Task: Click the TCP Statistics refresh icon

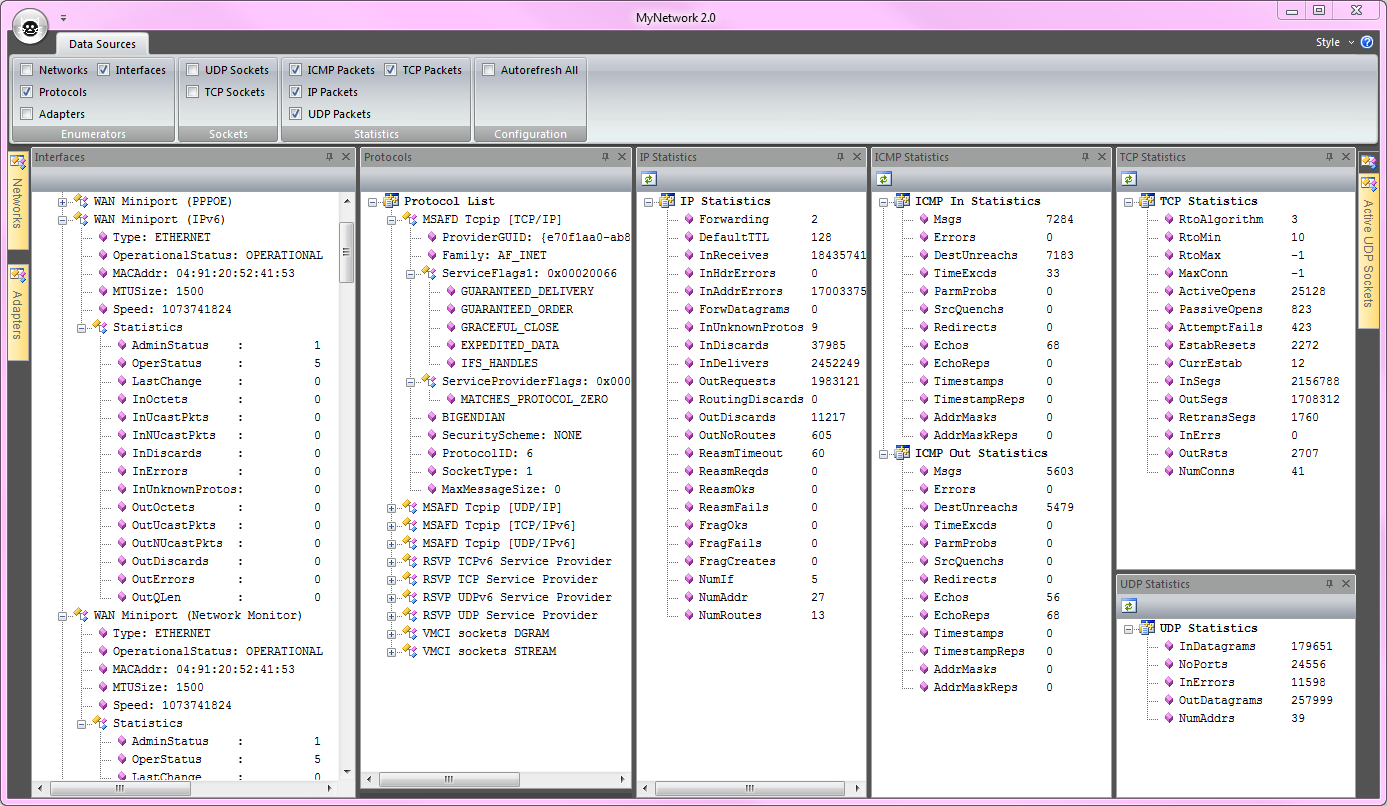Action: pyautogui.click(x=1129, y=179)
